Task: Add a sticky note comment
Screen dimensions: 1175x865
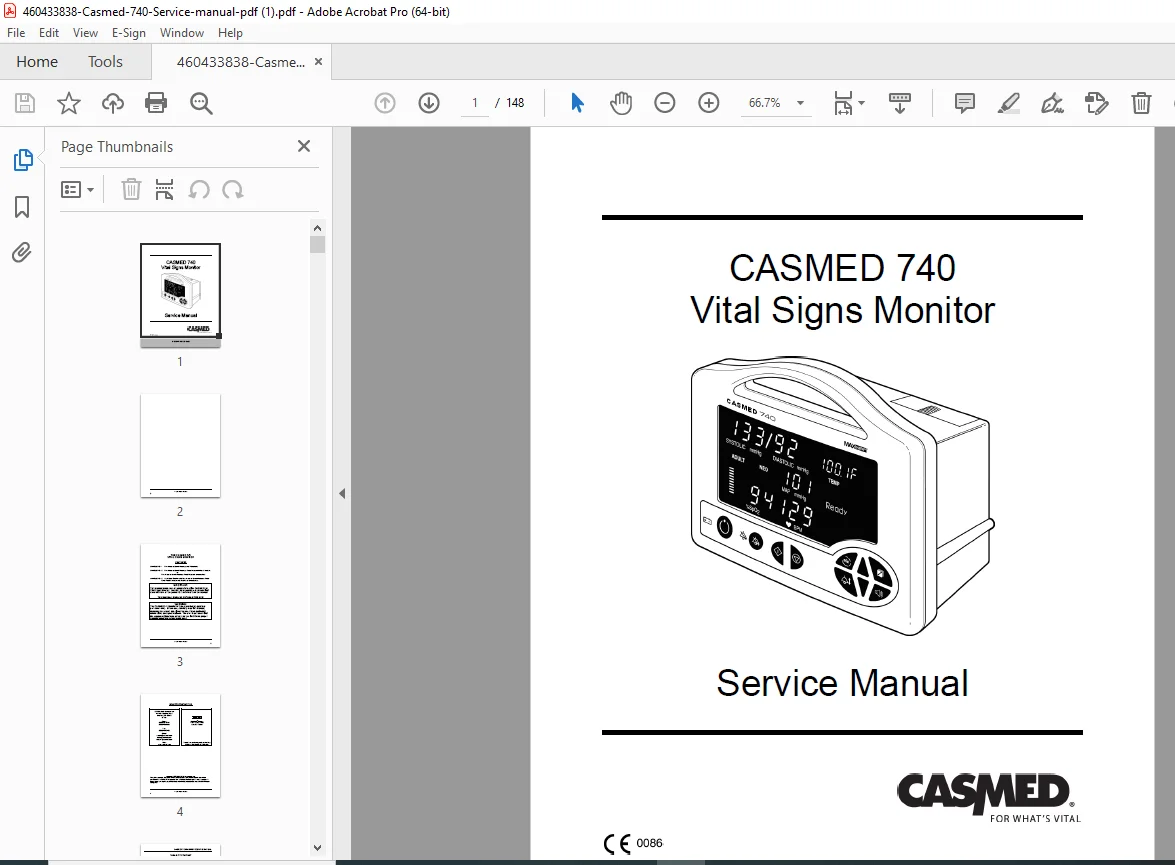Action: click(x=964, y=103)
